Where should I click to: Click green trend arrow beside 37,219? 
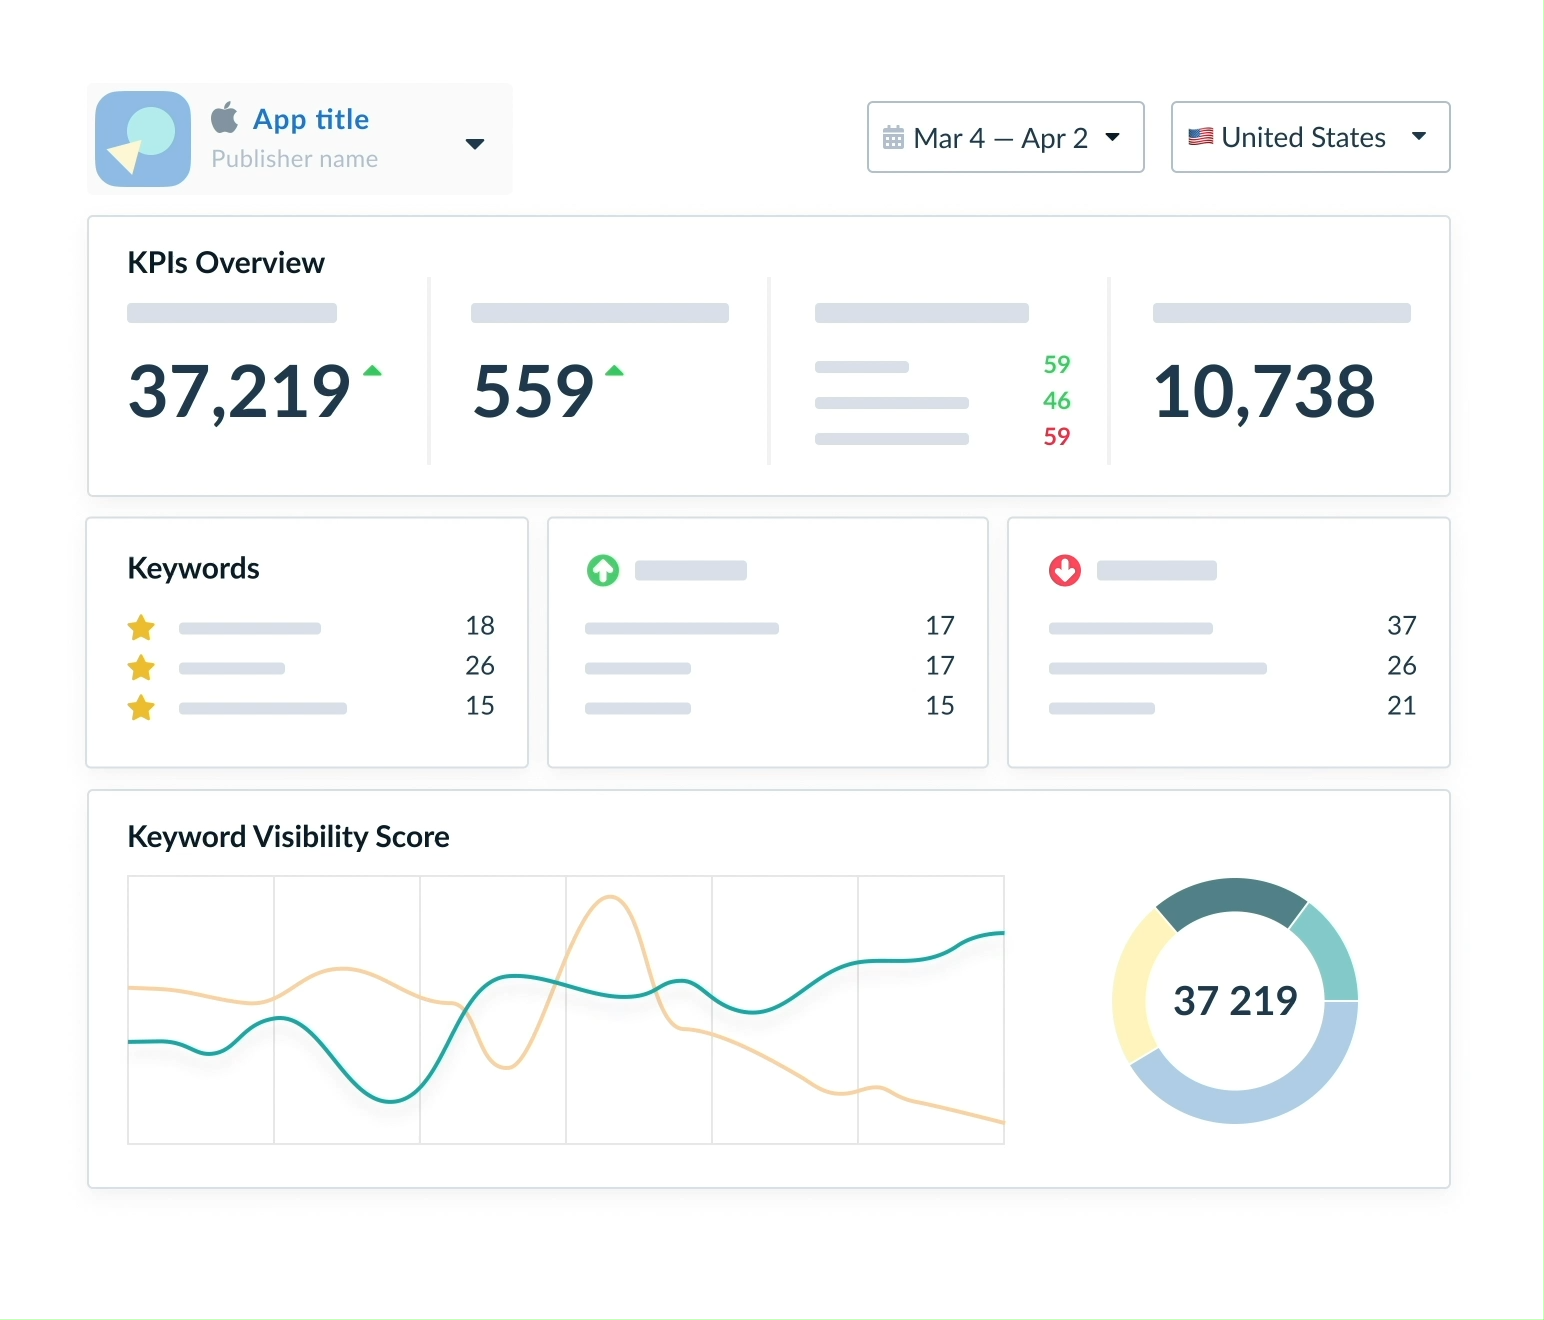[x=372, y=371]
